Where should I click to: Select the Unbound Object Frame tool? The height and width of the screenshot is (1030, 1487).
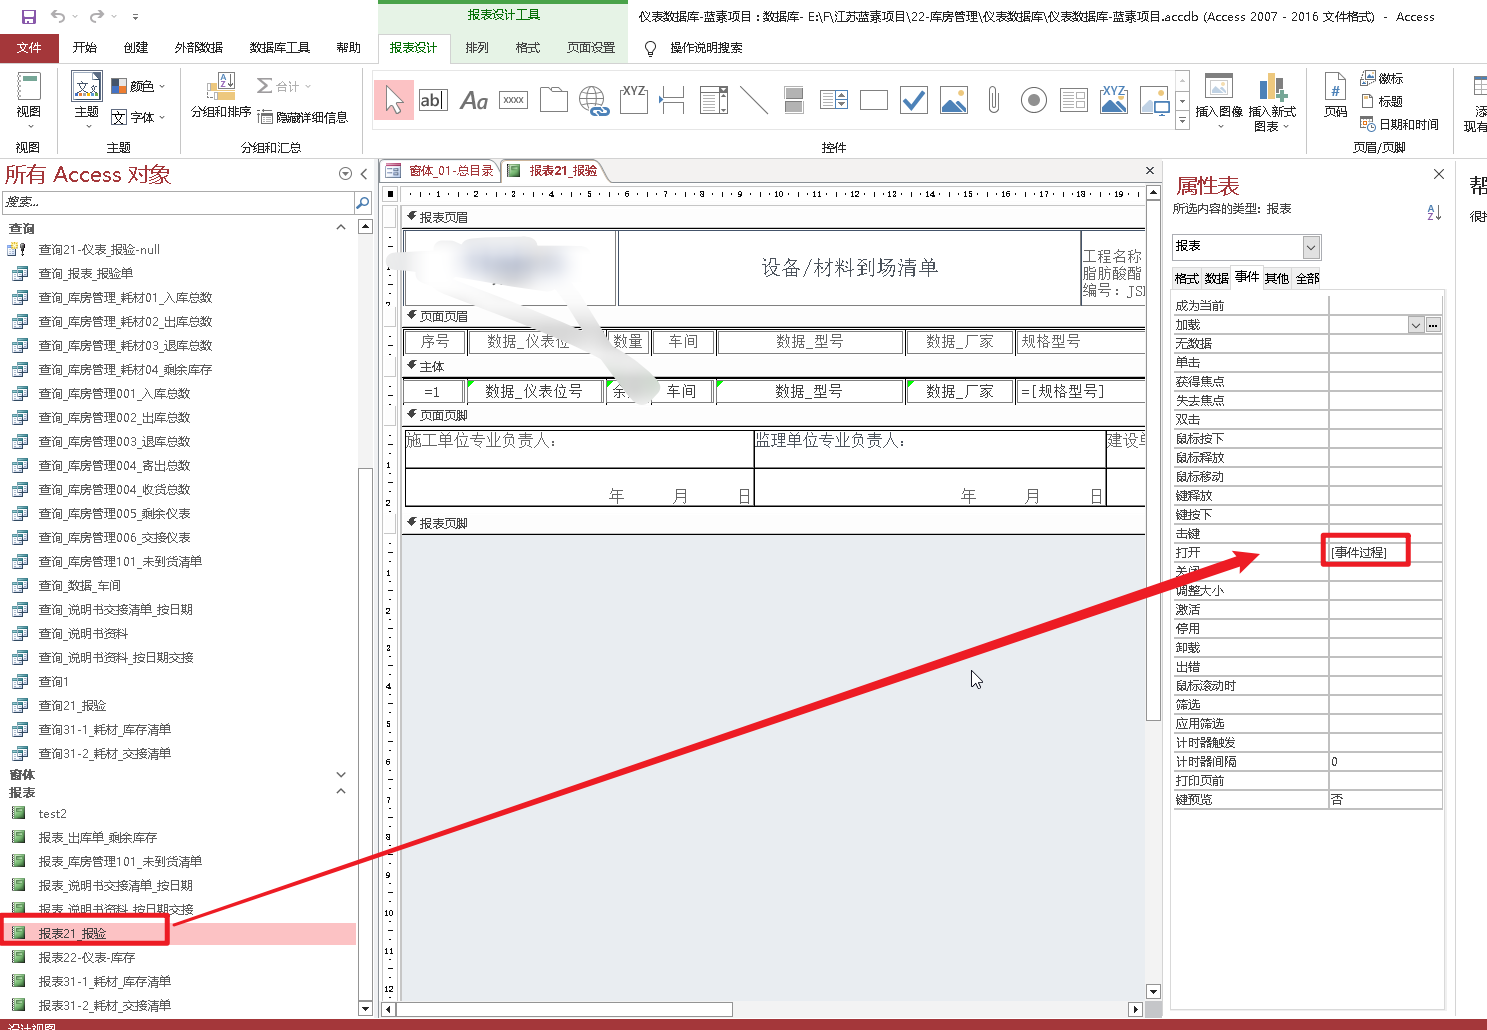(954, 100)
